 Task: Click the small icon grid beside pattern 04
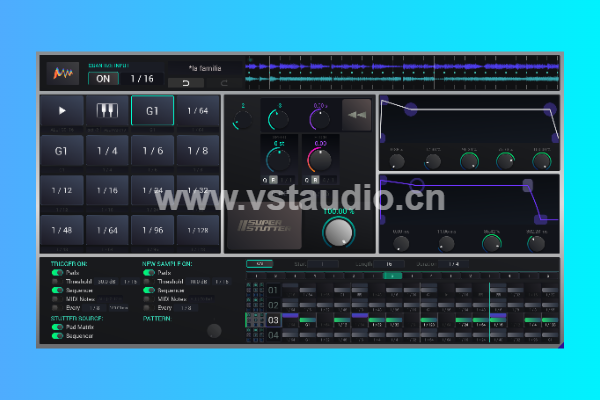click(255, 335)
